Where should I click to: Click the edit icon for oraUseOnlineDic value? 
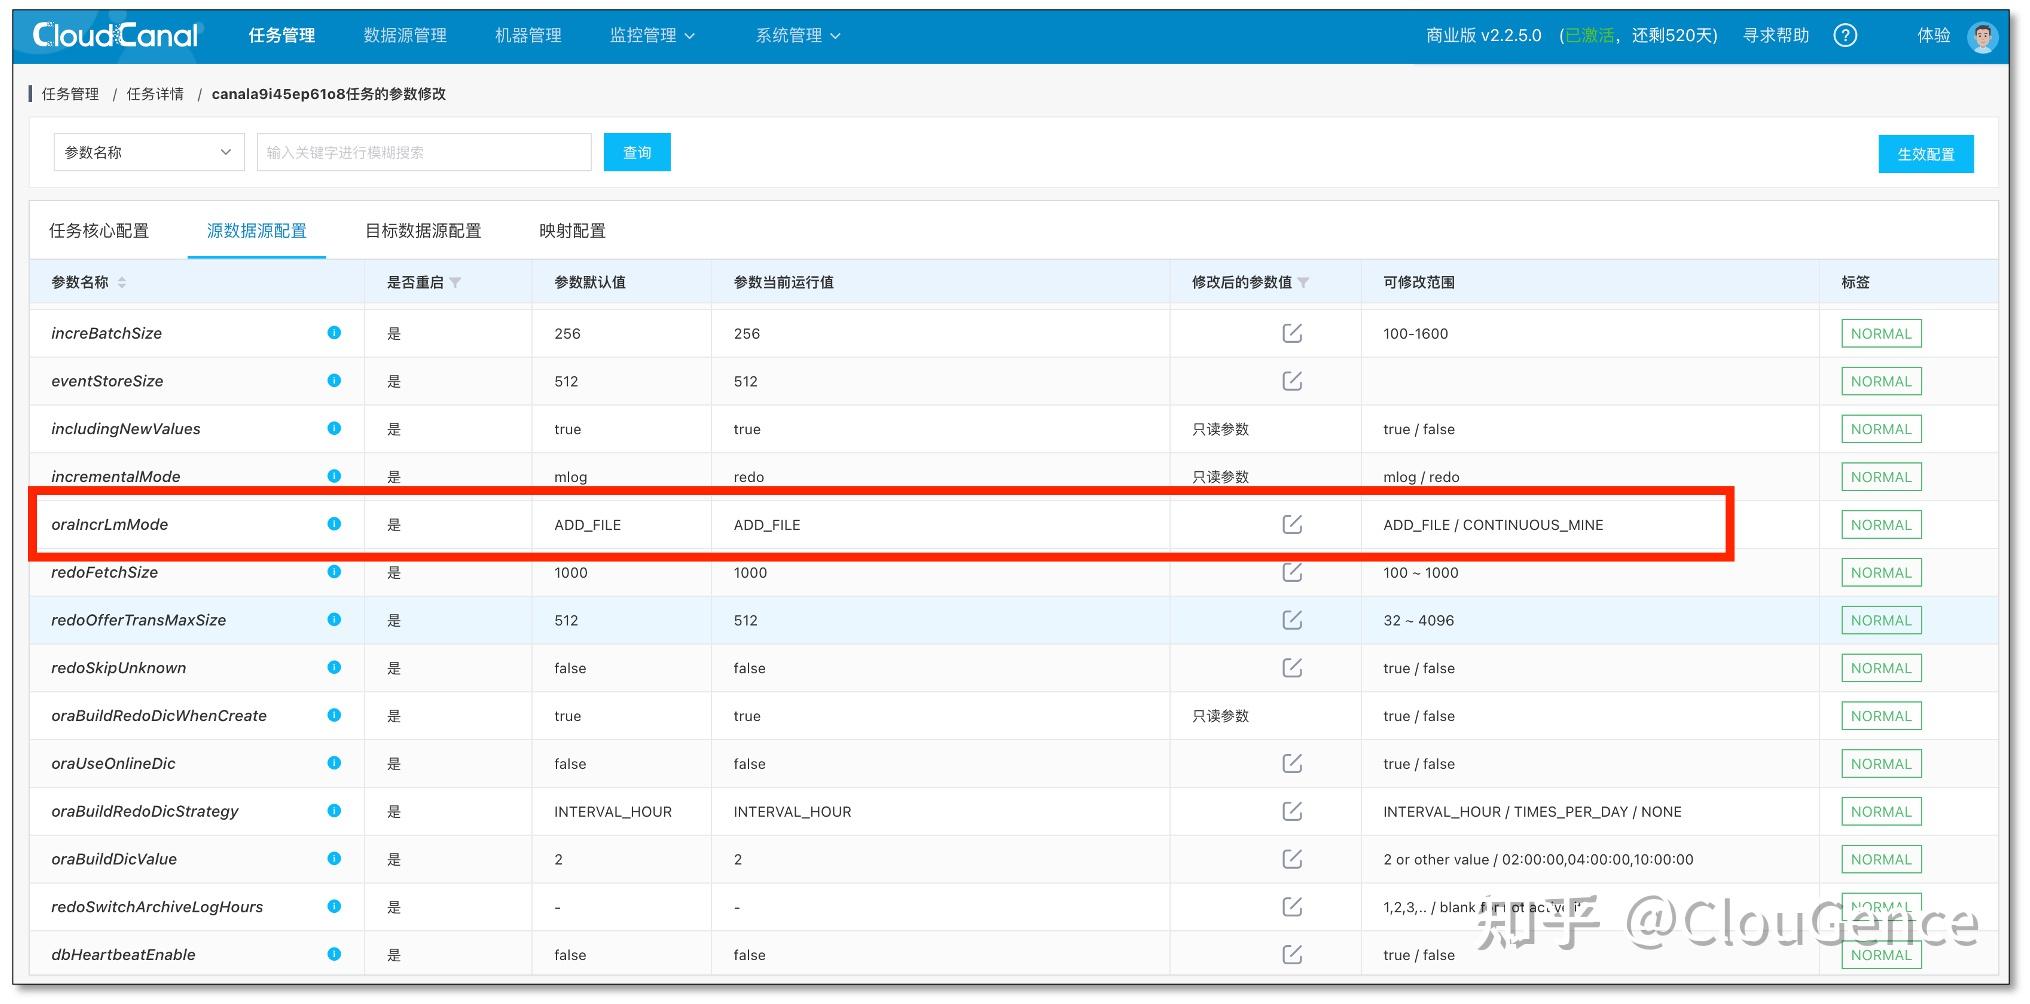(x=1292, y=762)
